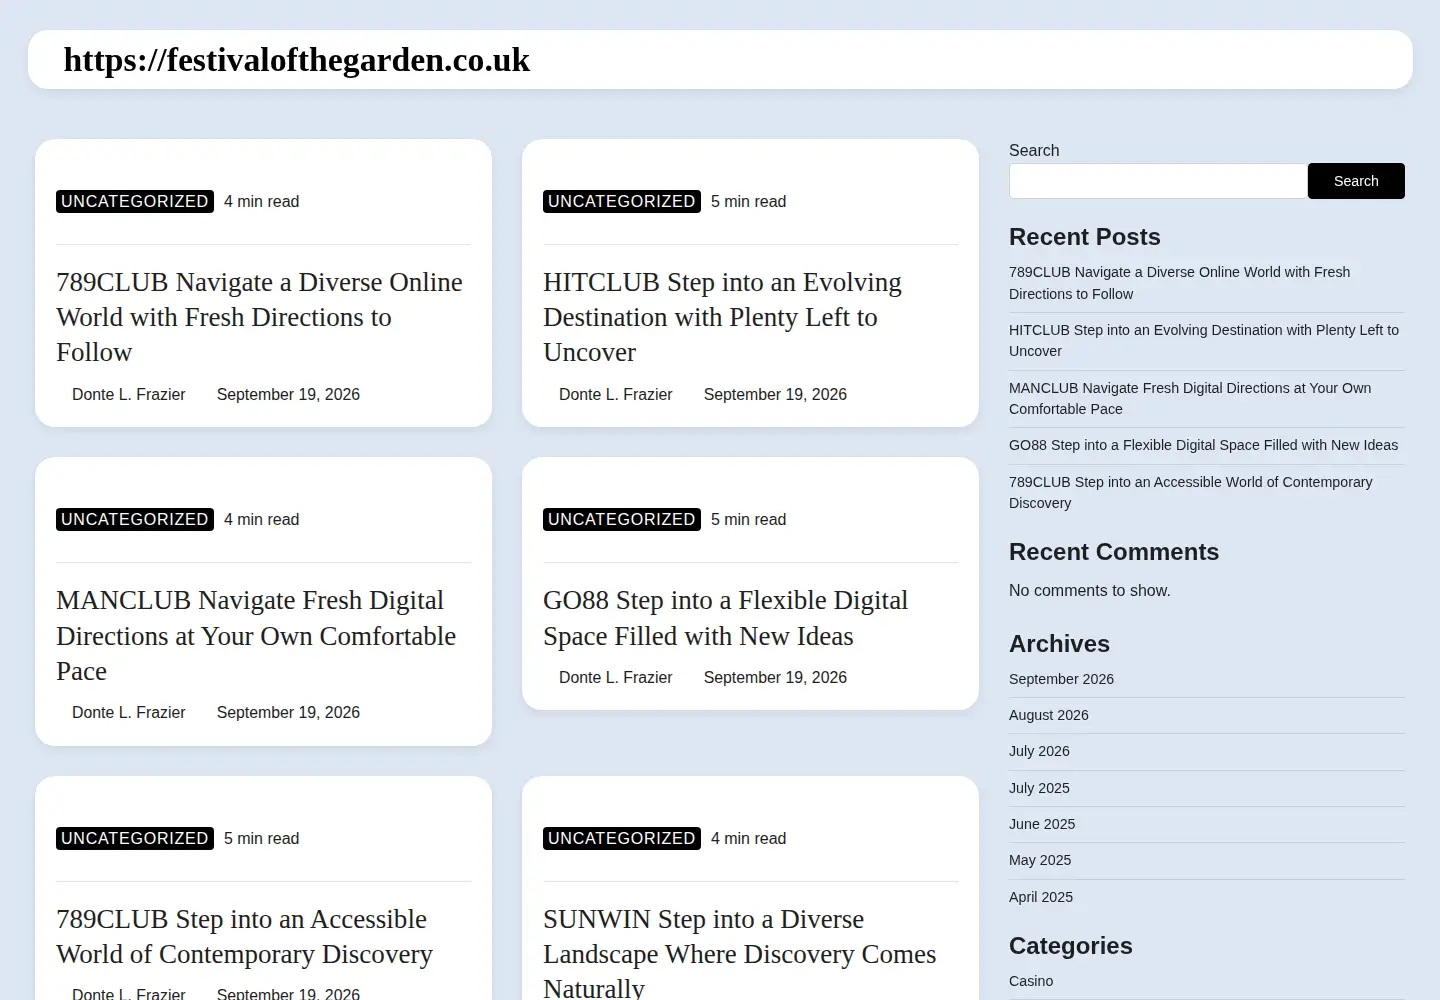
Task: Open the Casino category
Action: (x=1031, y=981)
